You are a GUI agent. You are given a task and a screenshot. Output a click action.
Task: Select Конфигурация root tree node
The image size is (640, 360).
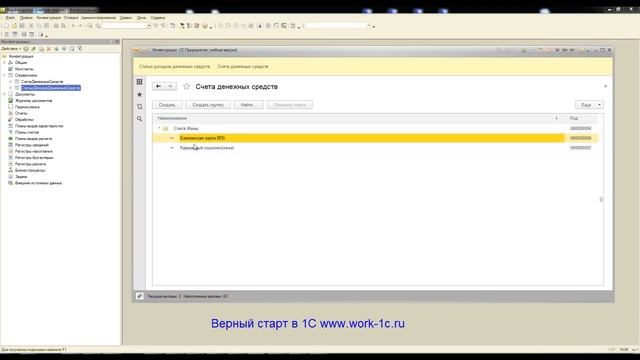(x=21, y=56)
